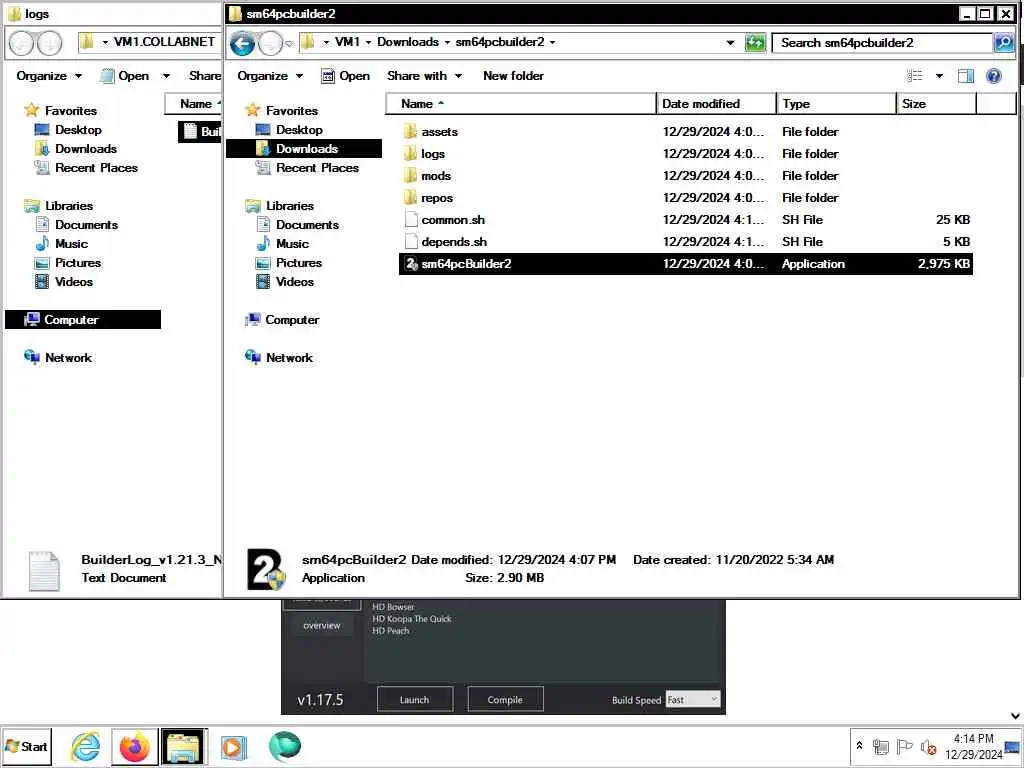Open the Start menu
This screenshot has height=768, width=1024.
pos(25,746)
